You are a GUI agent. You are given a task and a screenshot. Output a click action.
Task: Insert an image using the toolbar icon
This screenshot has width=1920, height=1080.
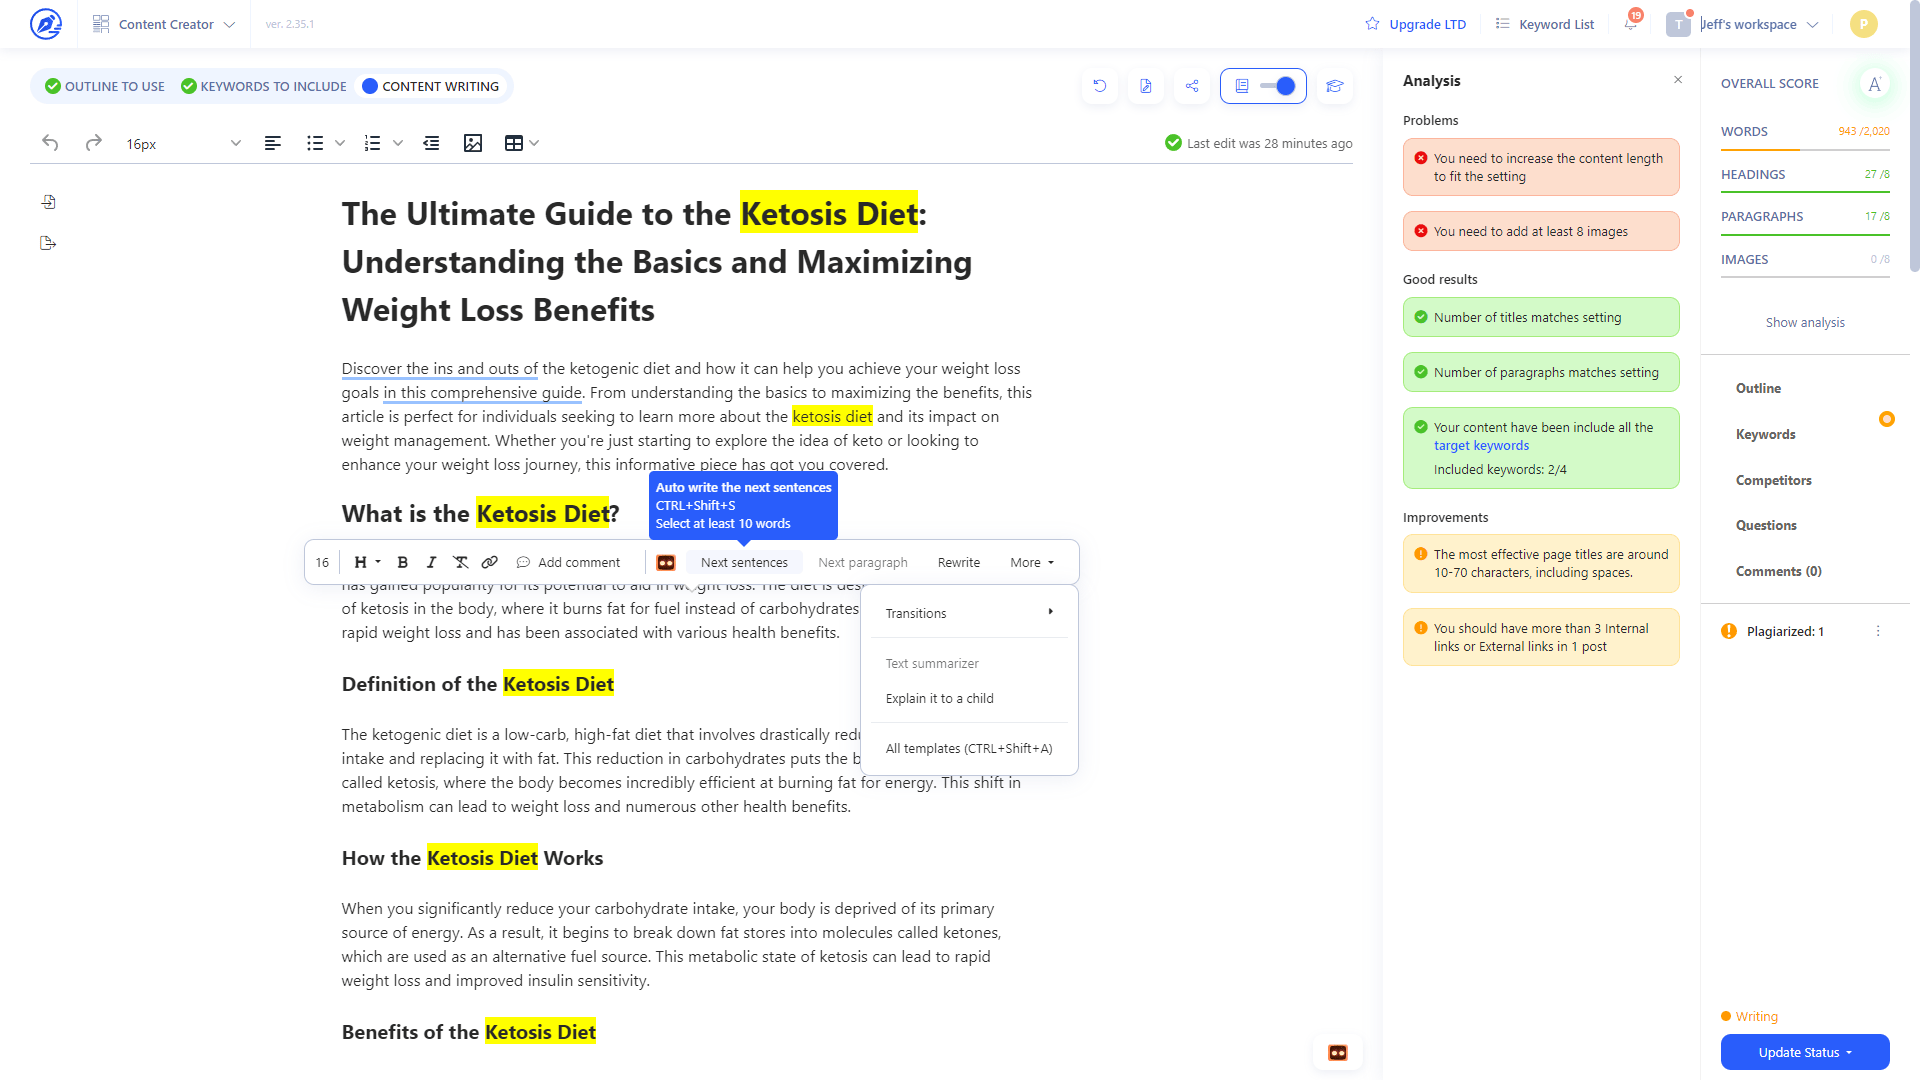click(473, 143)
